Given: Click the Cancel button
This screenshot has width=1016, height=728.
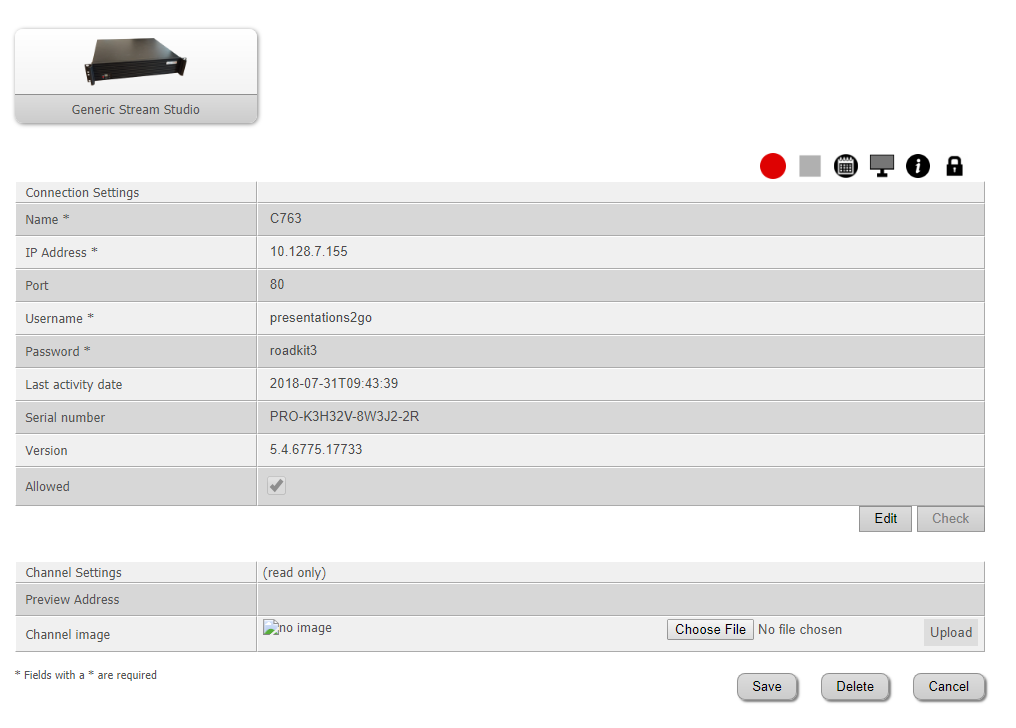Looking at the screenshot, I should click(949, 687).
